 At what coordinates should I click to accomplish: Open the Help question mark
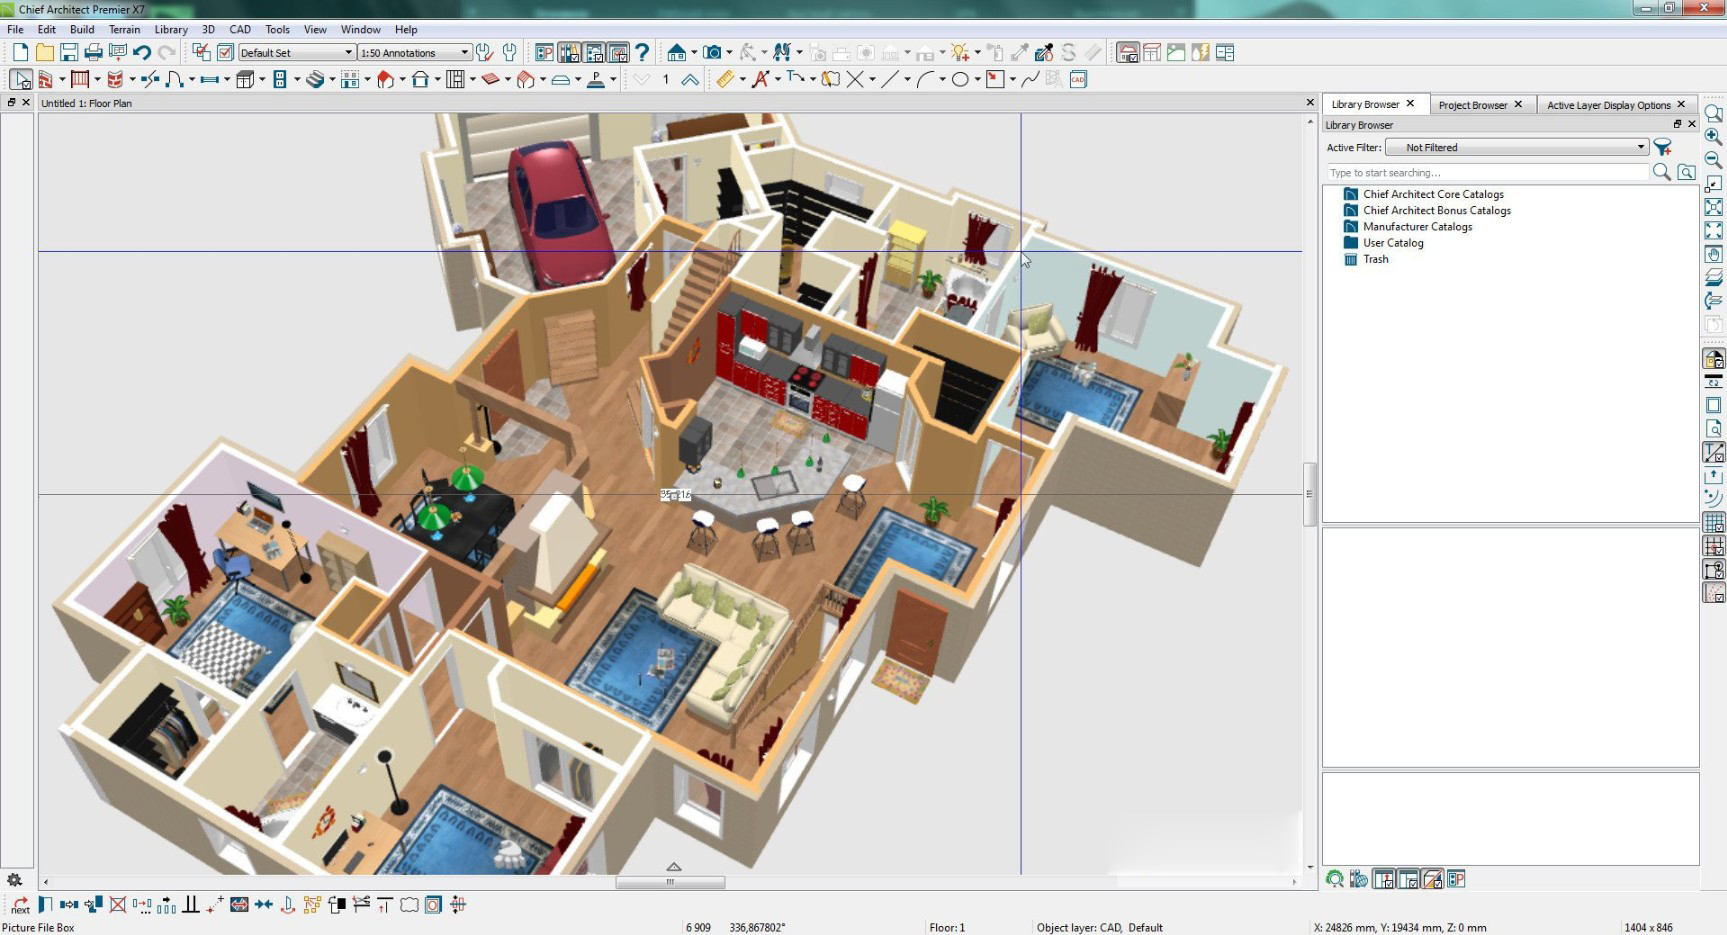tap(642, 53)
